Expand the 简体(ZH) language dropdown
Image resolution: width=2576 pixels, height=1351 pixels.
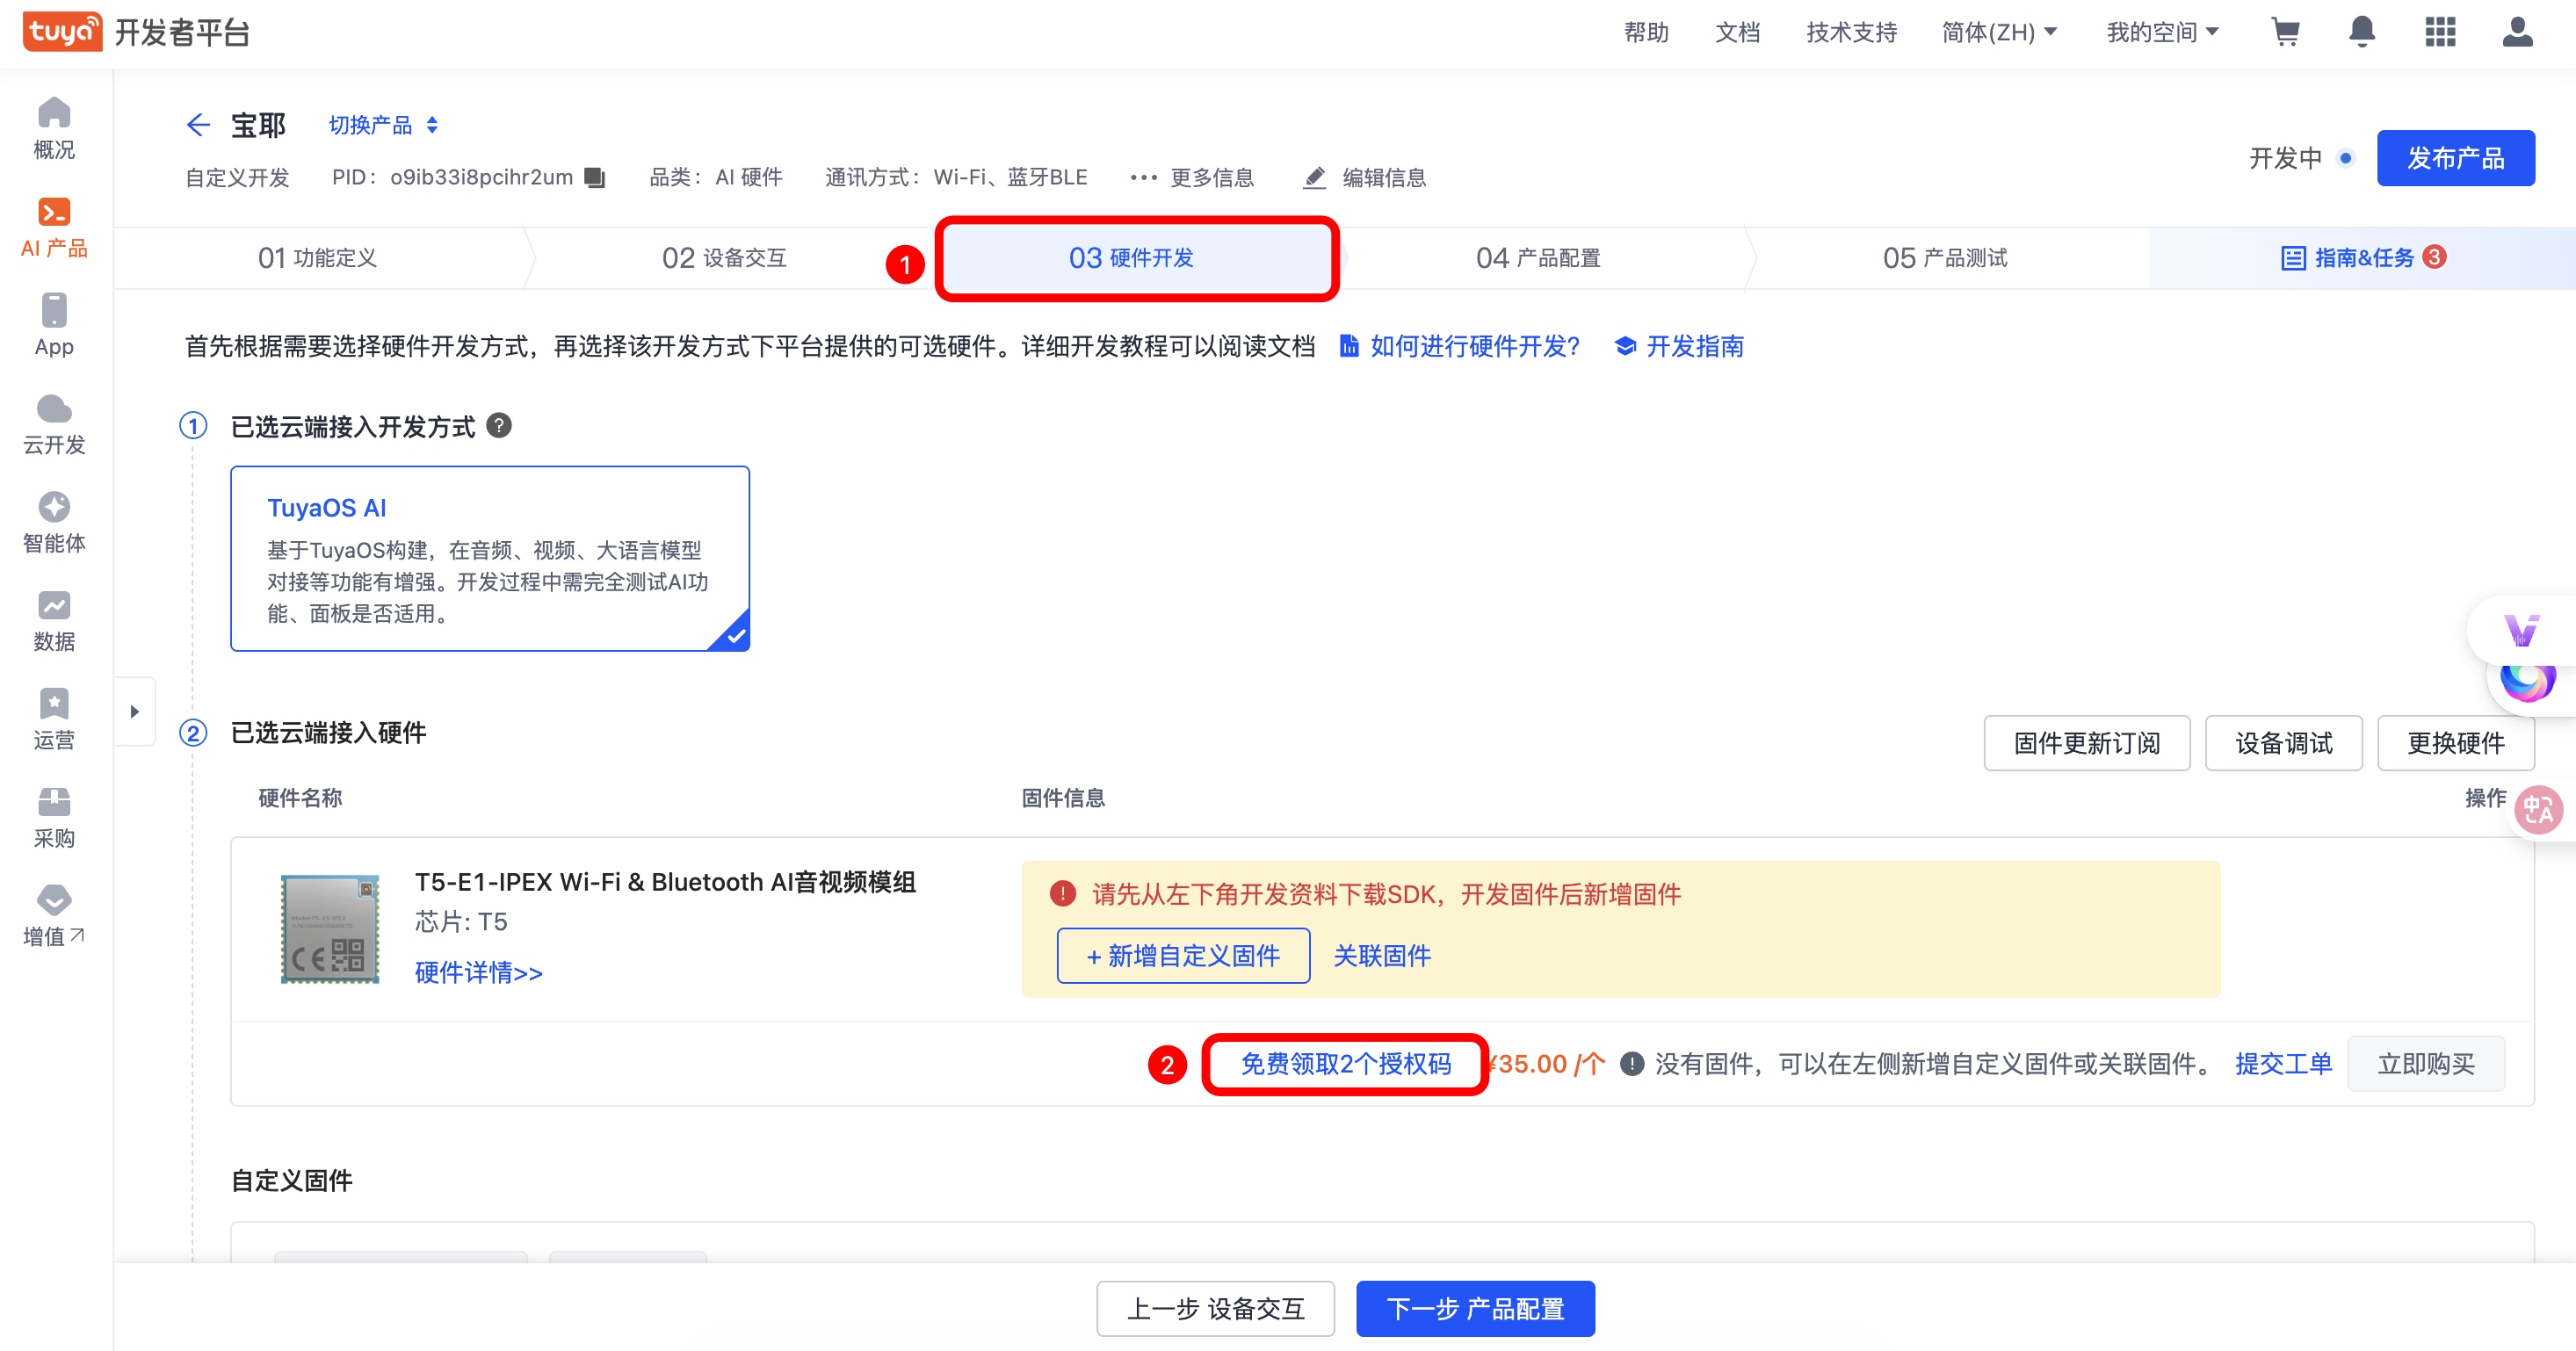point(1999,33)
